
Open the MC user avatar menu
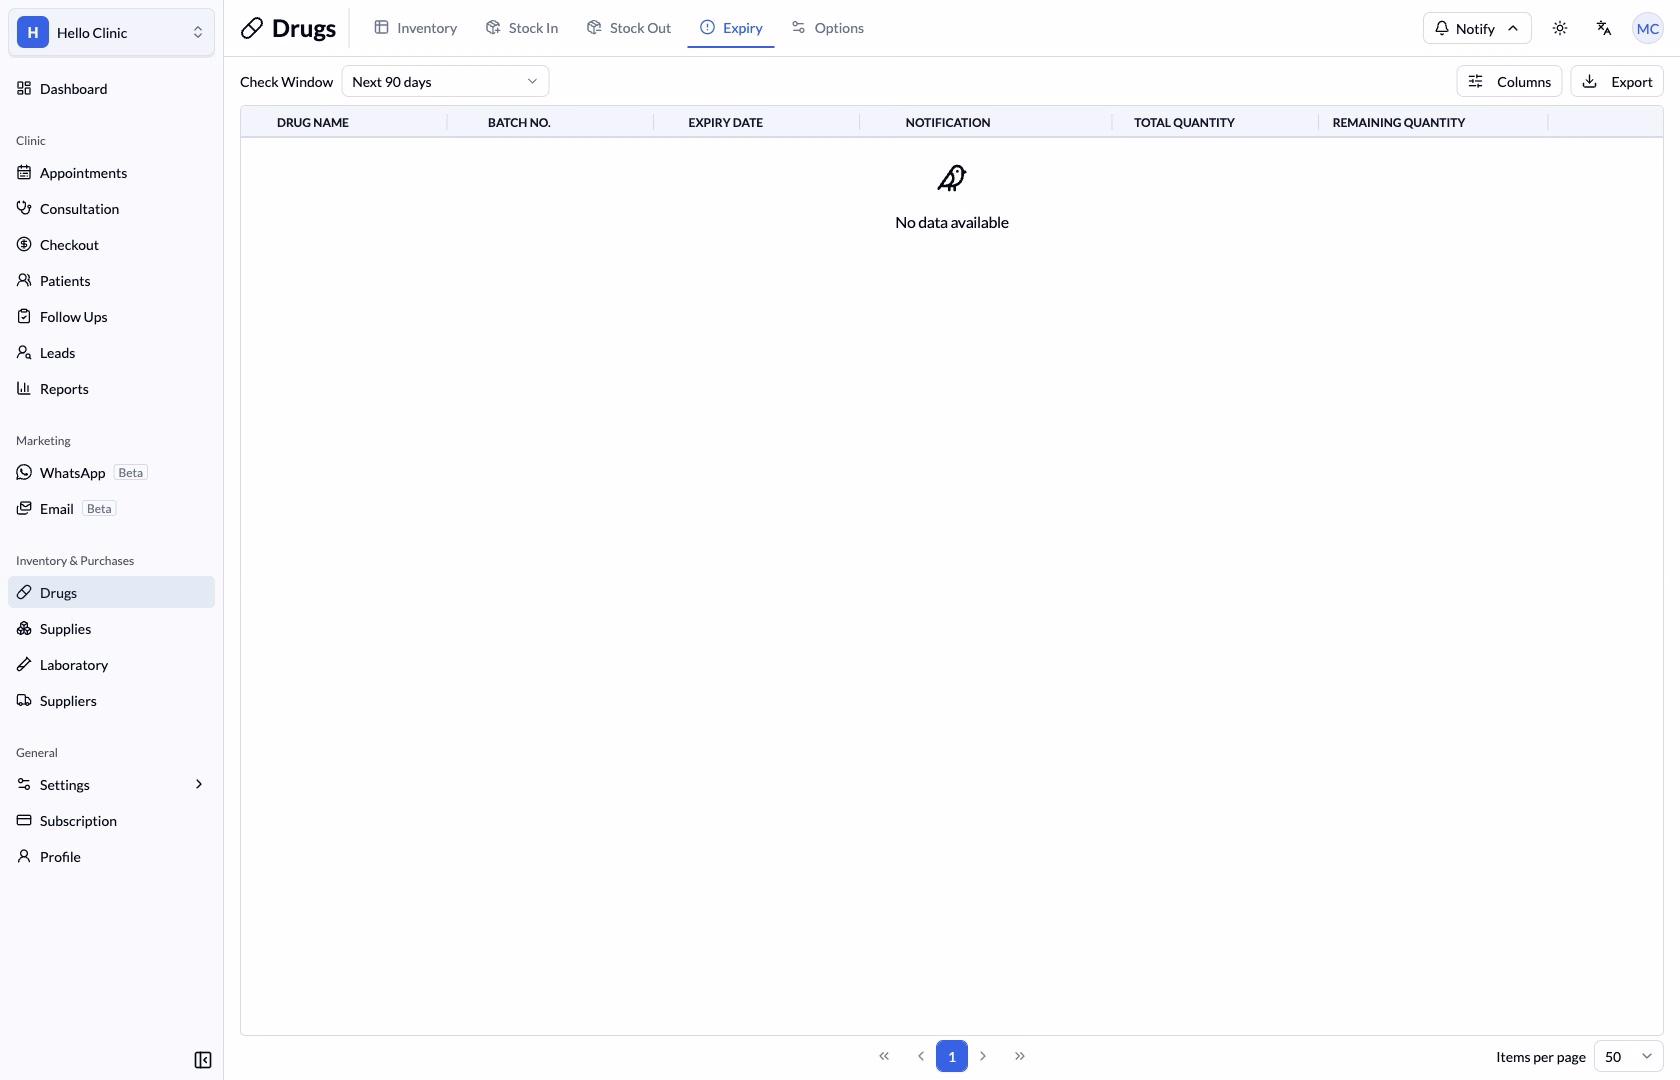coord(1648,28)
